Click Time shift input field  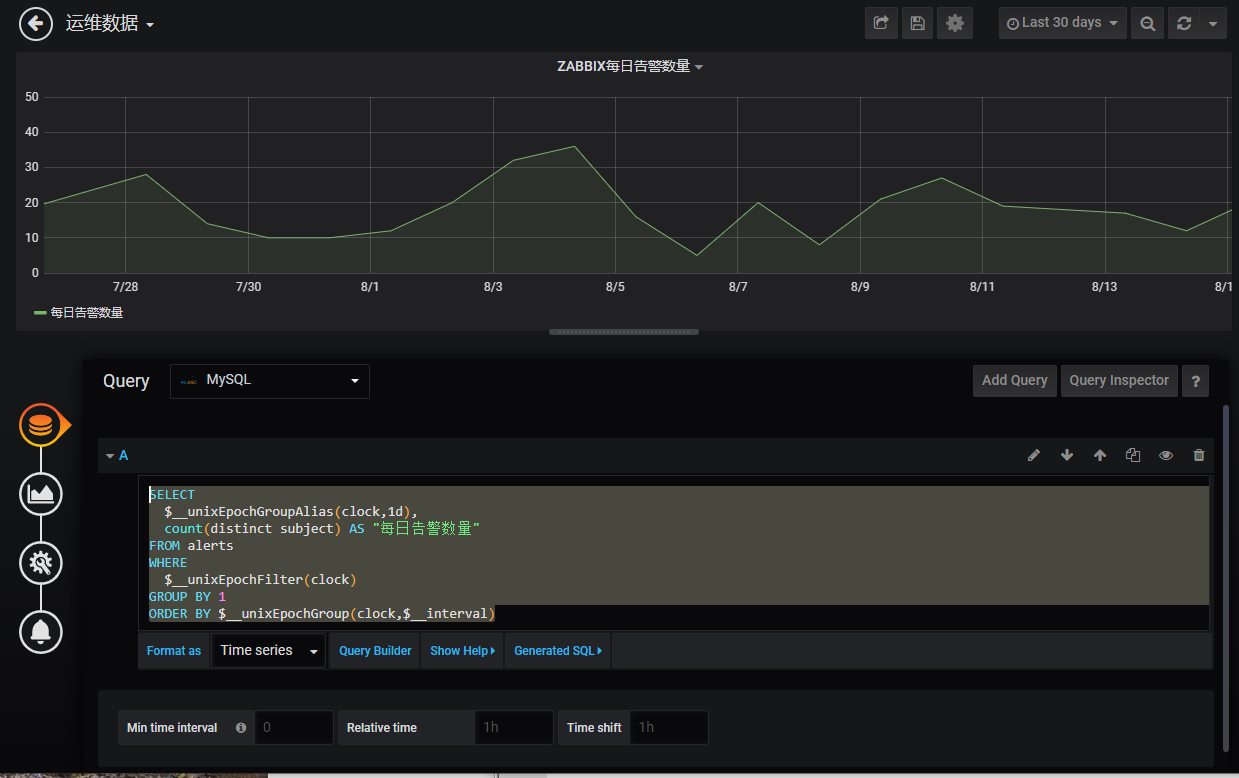(669, 727)
